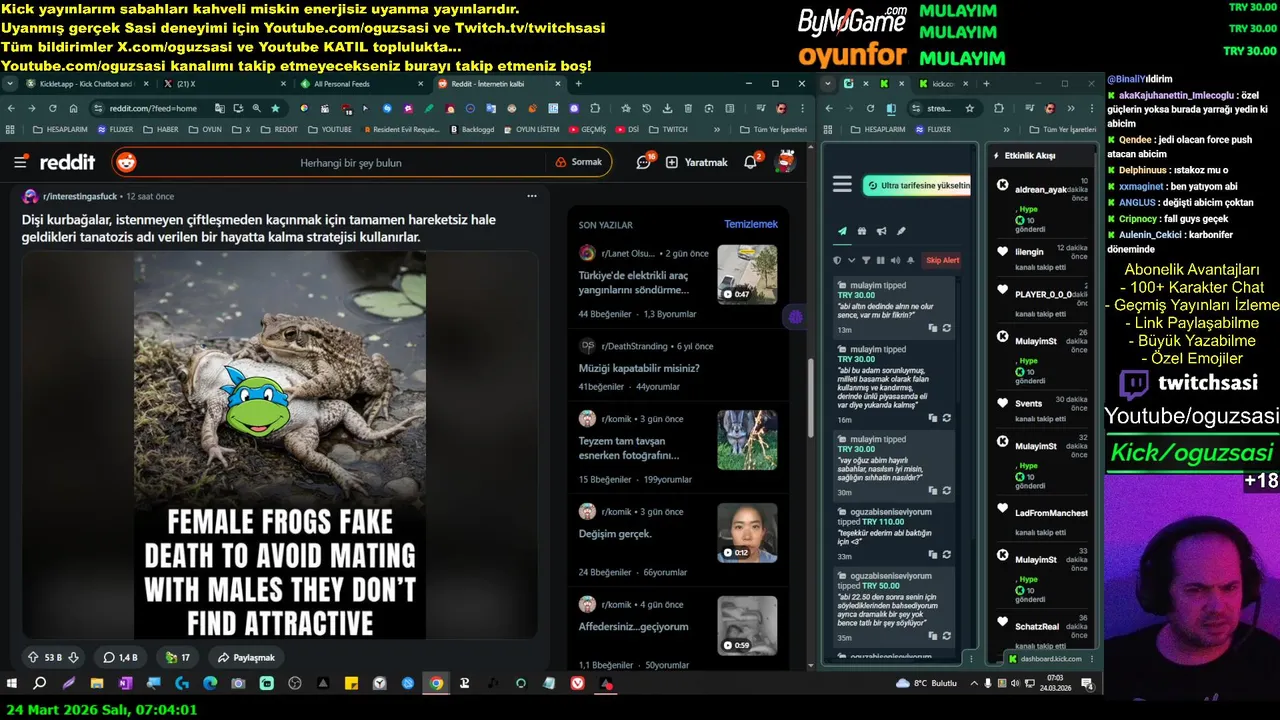Toggle the alert bell notification icon
The width and height of the screenshot is (1280, 720).
click(910, 260)
